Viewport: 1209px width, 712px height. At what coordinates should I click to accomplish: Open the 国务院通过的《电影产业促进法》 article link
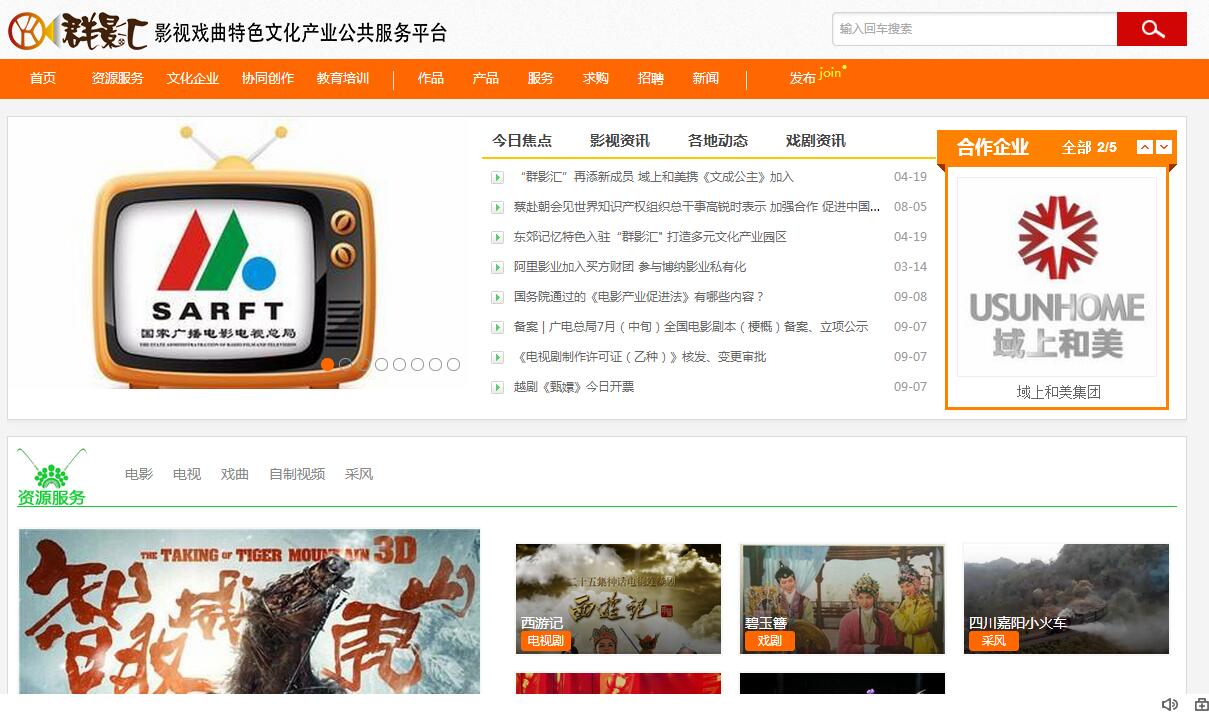point(639,297)
